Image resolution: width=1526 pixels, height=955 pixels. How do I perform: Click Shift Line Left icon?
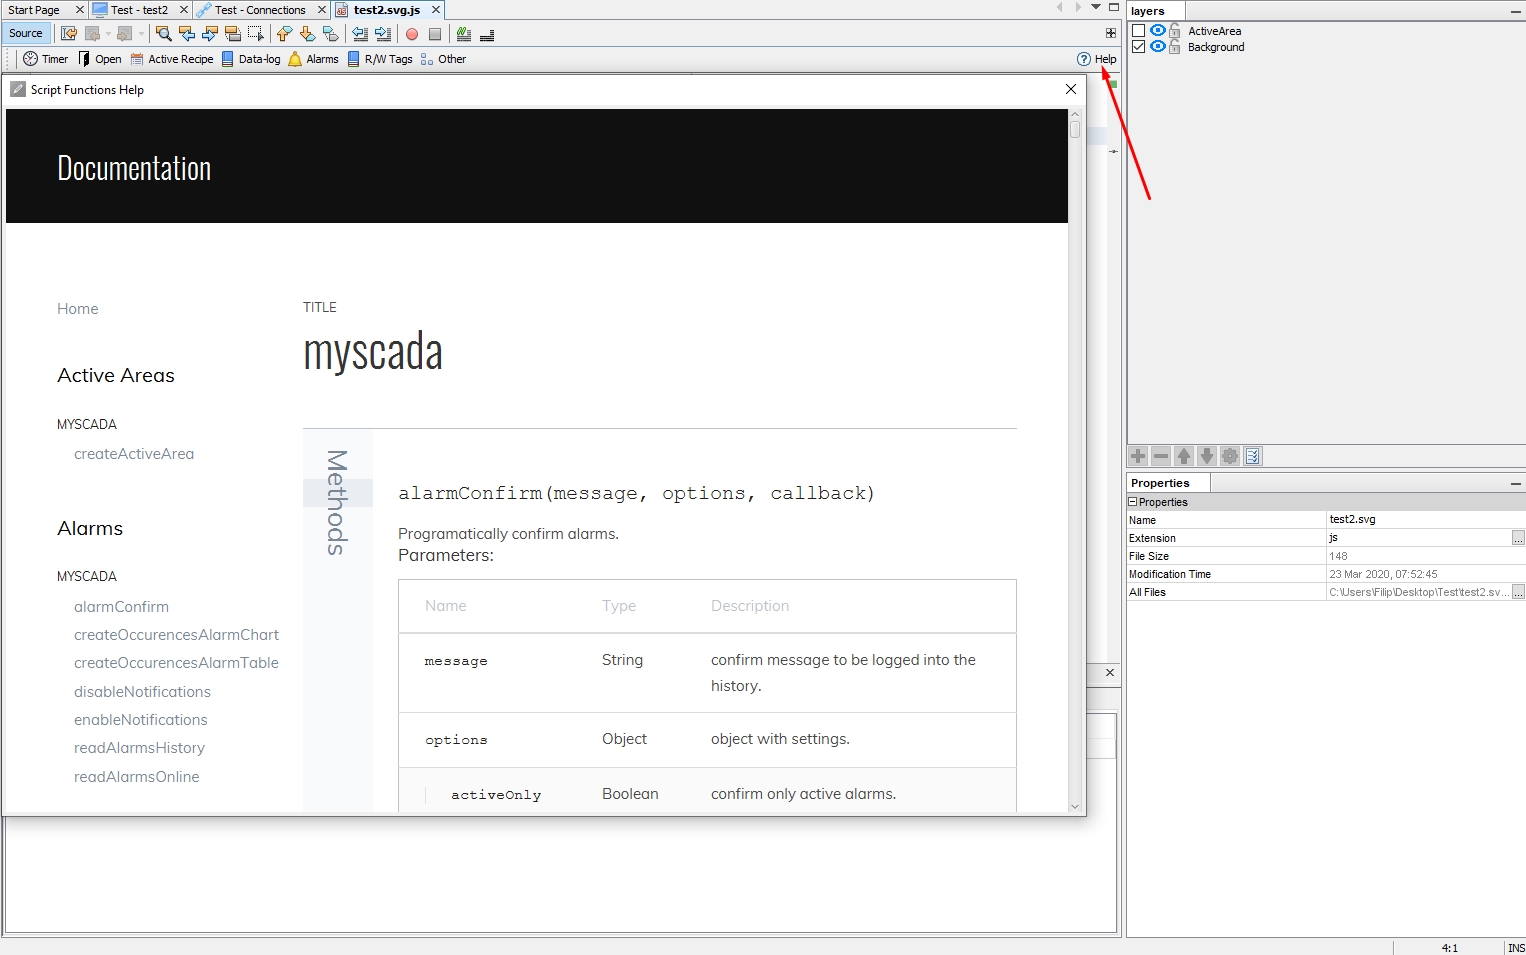coord(360,34)
